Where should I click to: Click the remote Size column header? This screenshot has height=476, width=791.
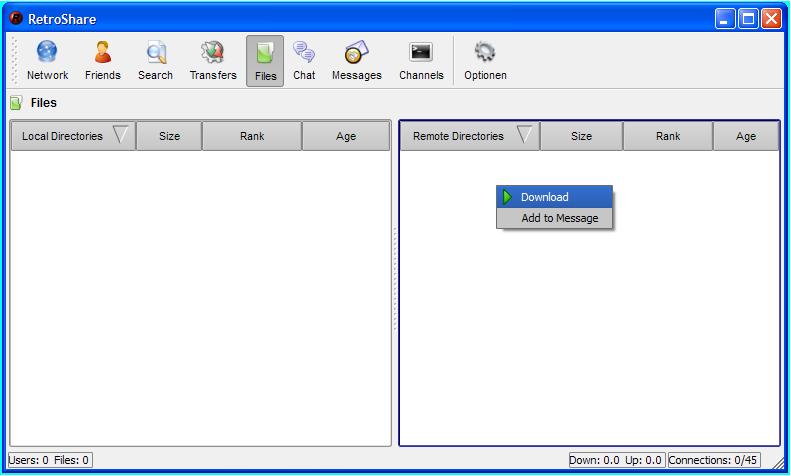coord(582,136)
